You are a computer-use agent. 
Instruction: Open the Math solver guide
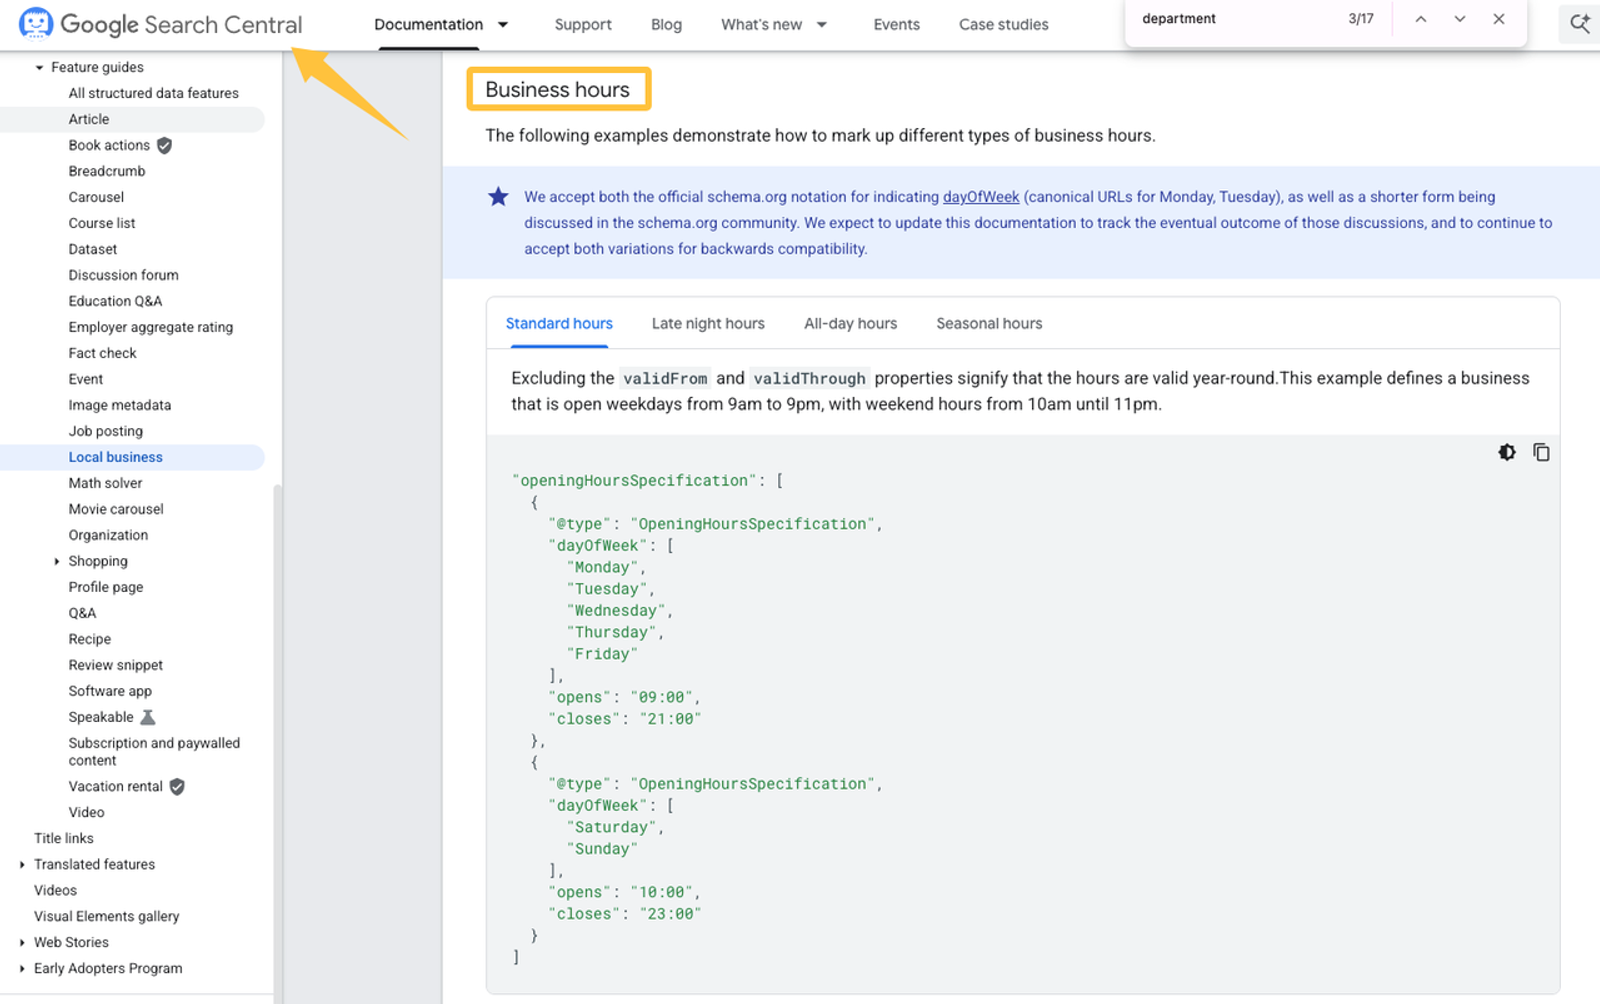(x=105, y=483)
